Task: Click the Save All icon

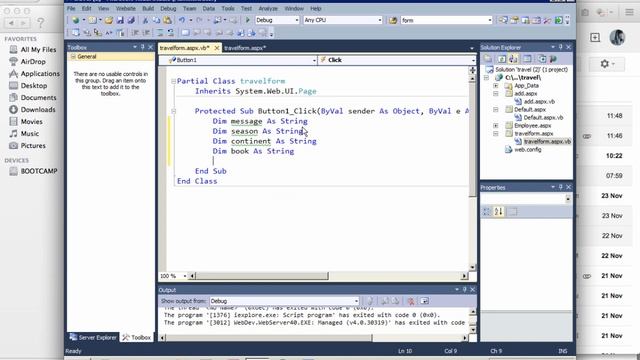Action: click(x=131, y=20)
